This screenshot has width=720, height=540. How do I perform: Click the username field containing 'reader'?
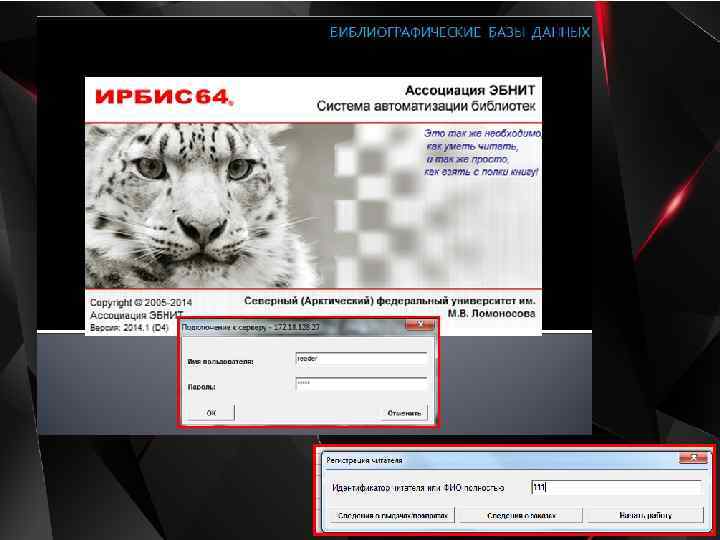[x=361, y=359]
